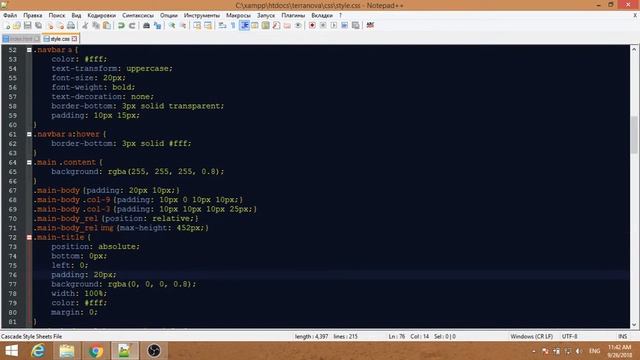Click the Copy toolbar icon
The image size is (640, 360).
coord(96,26)
